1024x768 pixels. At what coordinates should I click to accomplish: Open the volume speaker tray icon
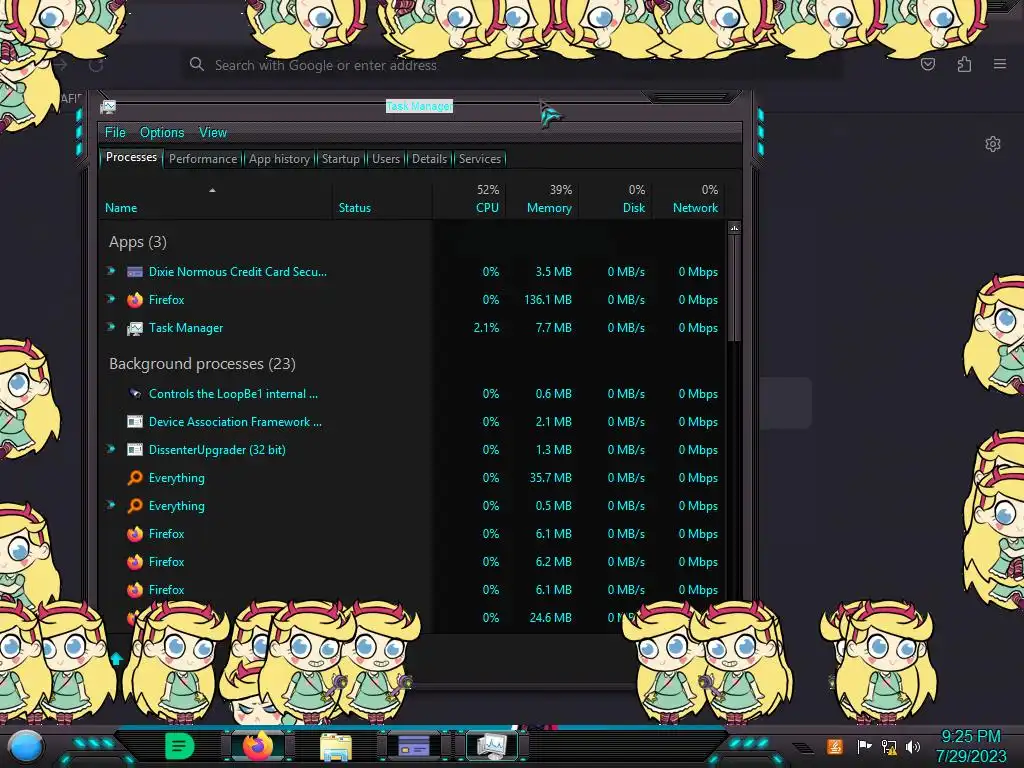coord(913,746)
